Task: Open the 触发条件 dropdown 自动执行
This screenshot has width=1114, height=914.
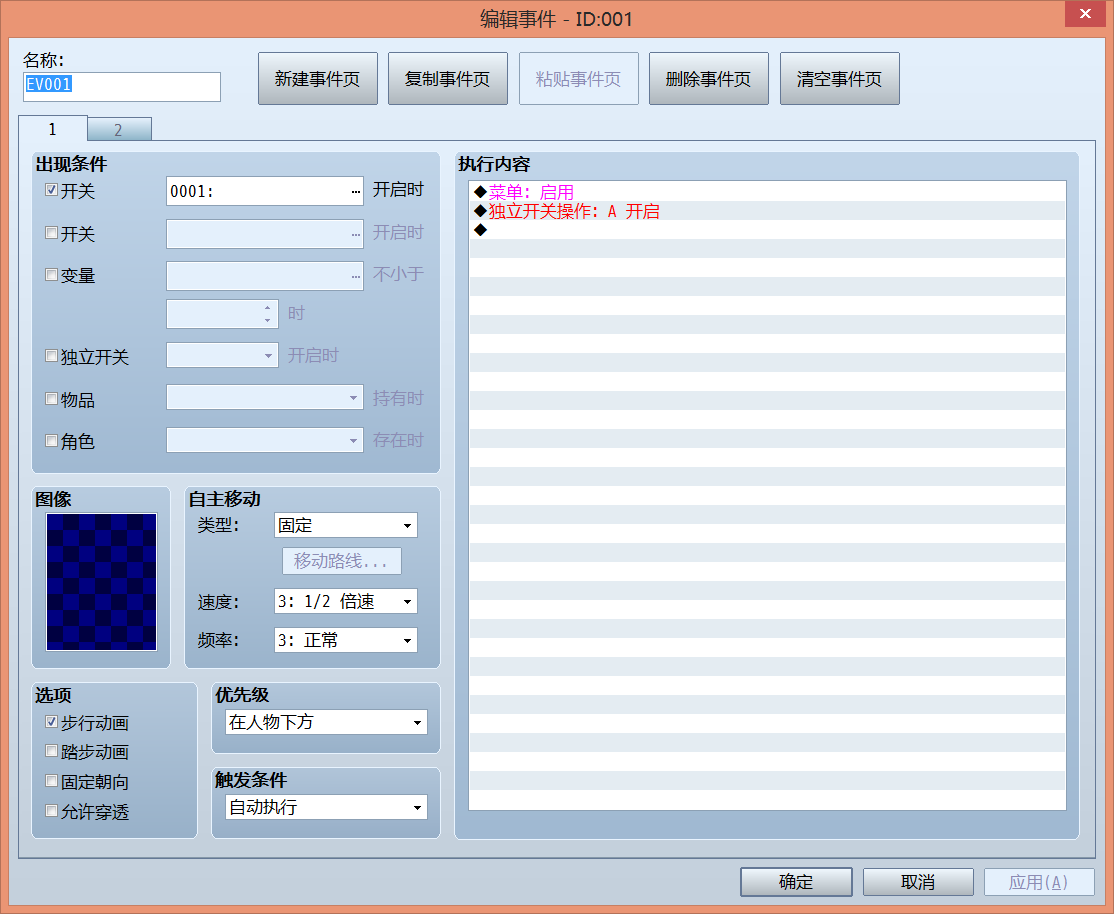Action: [327, 807]
